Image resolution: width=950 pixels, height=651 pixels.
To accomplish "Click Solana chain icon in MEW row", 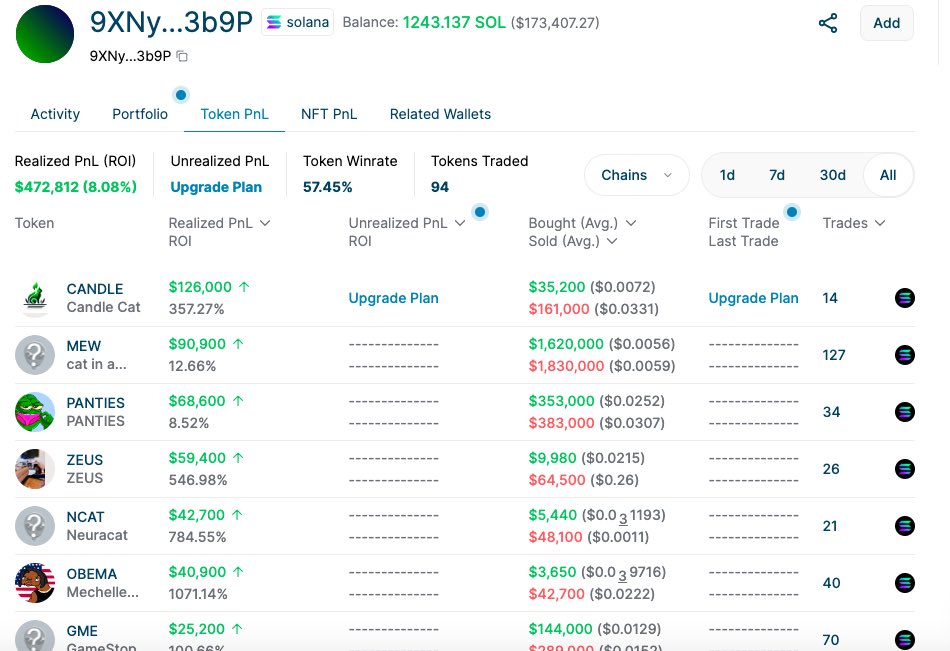I will [905, 355].
